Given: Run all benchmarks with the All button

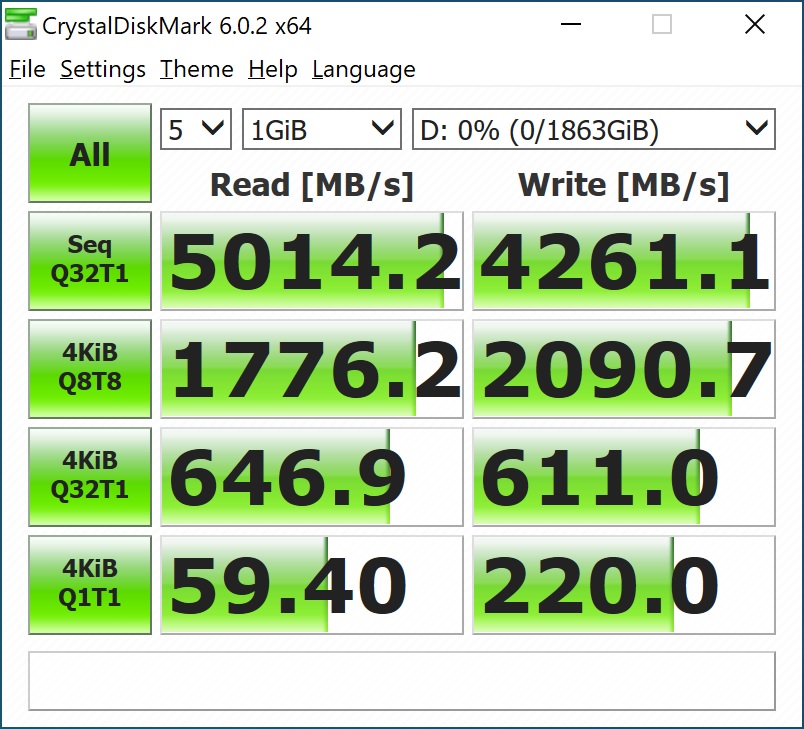Looking at the screenshot, I should click(90, 153).
